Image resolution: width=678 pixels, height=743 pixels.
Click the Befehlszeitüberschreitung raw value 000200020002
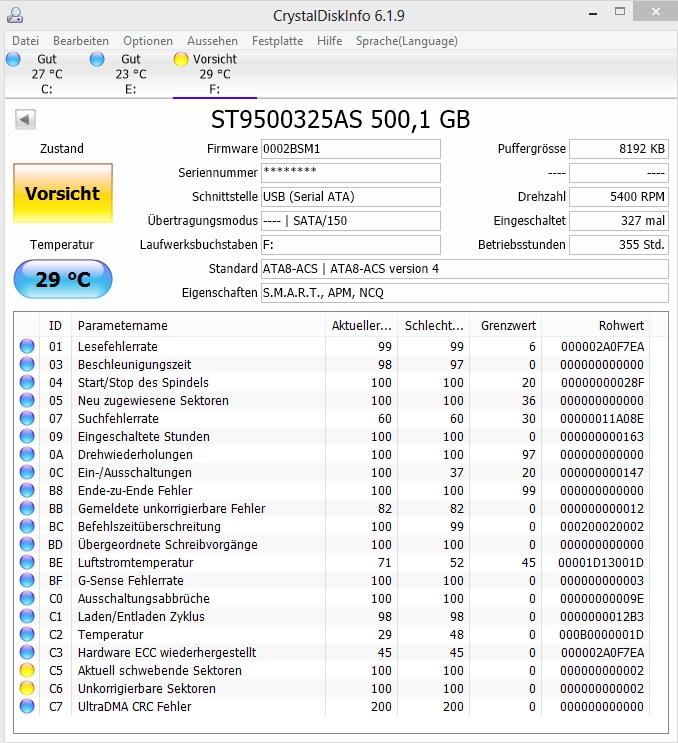602,526
